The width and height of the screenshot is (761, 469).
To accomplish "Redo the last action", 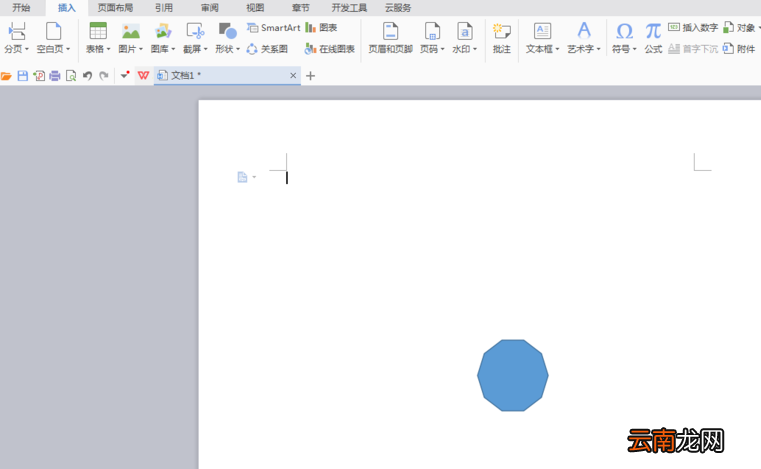I will coord(103,76).
